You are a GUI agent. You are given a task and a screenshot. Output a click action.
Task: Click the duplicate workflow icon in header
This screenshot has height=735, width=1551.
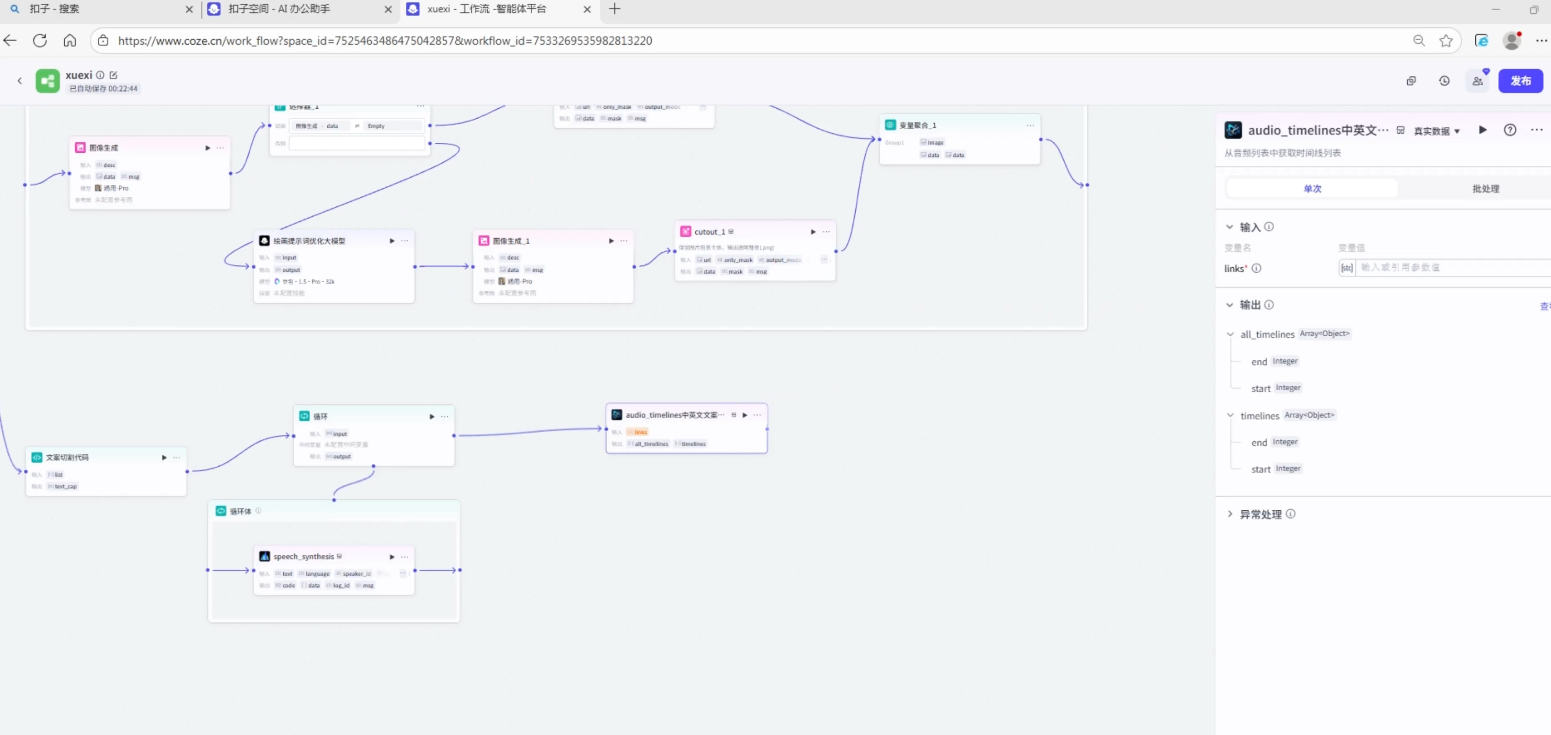click(1411, 81)
